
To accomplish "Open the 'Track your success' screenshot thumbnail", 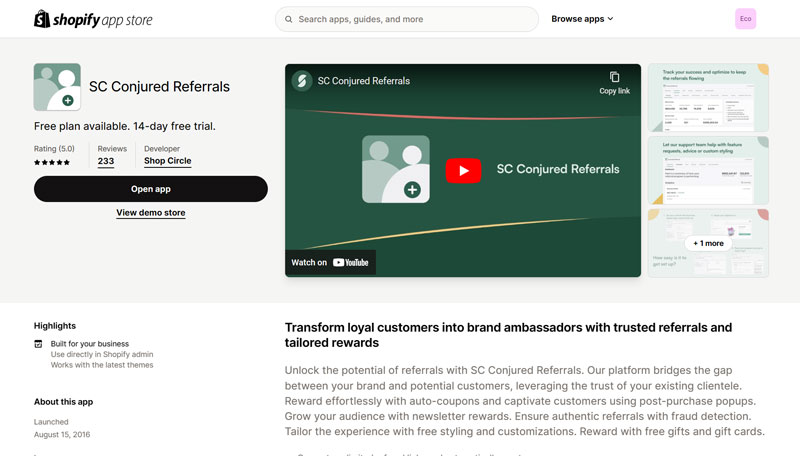I will [708, 97].
